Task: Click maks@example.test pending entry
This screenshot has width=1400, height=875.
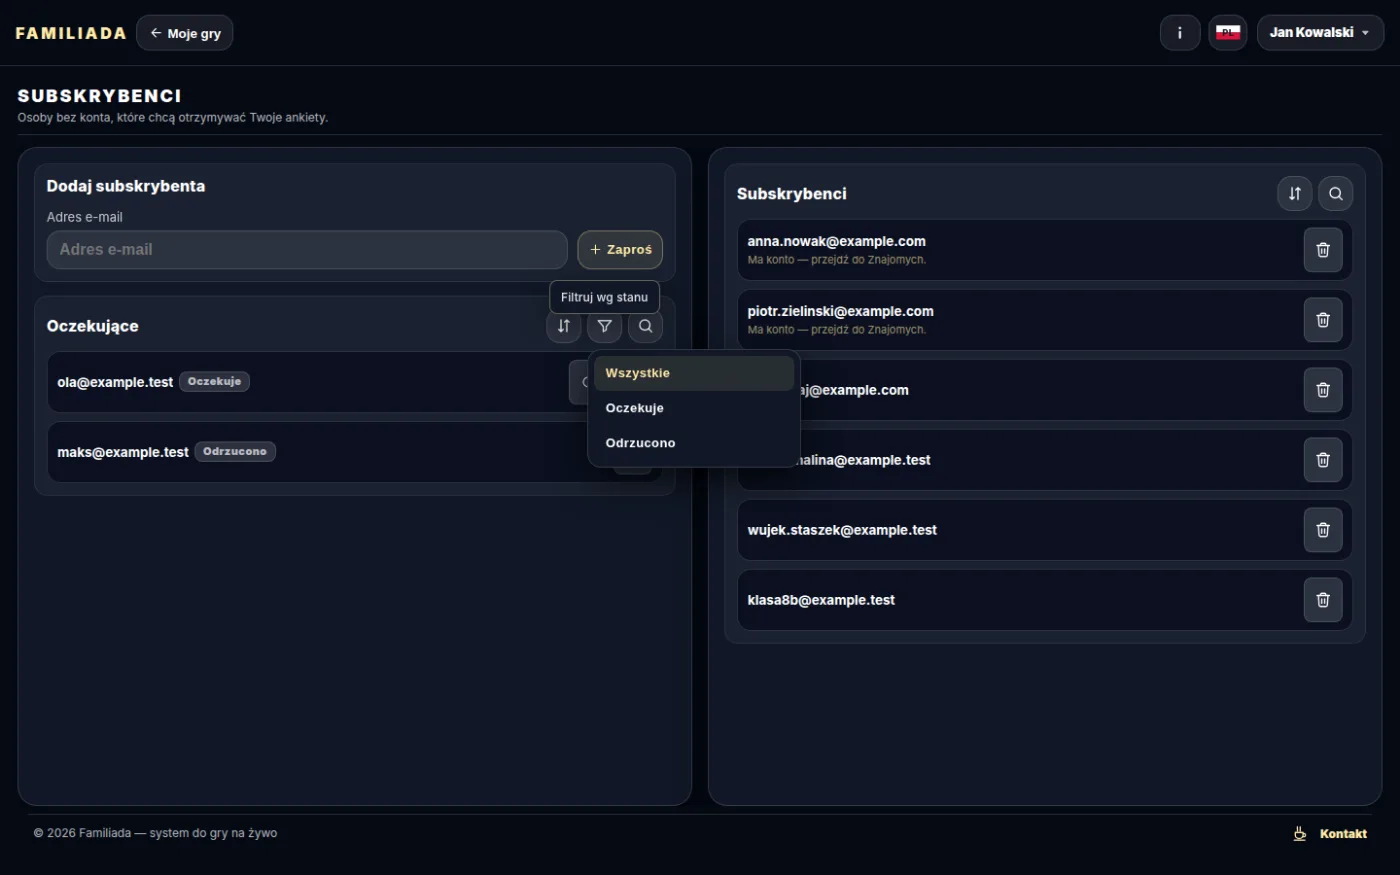Action: pos(123,452)
